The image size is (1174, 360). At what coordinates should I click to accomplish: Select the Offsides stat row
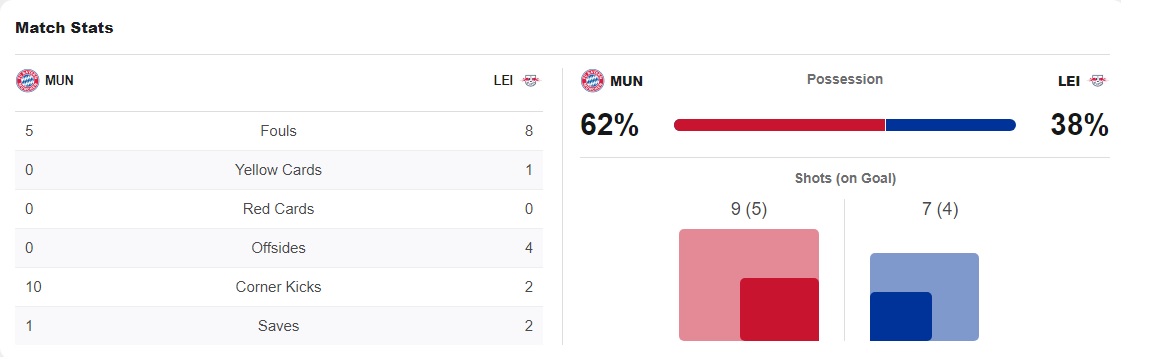[279, 248]
